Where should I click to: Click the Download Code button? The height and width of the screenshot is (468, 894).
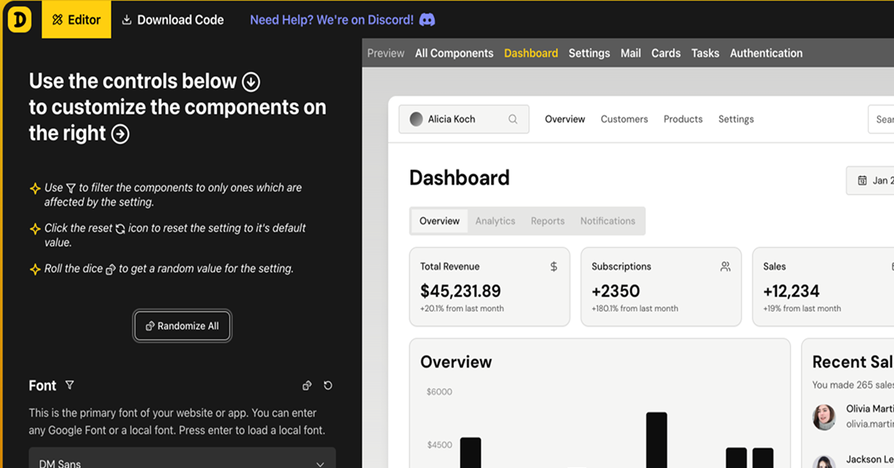point(172,20)
